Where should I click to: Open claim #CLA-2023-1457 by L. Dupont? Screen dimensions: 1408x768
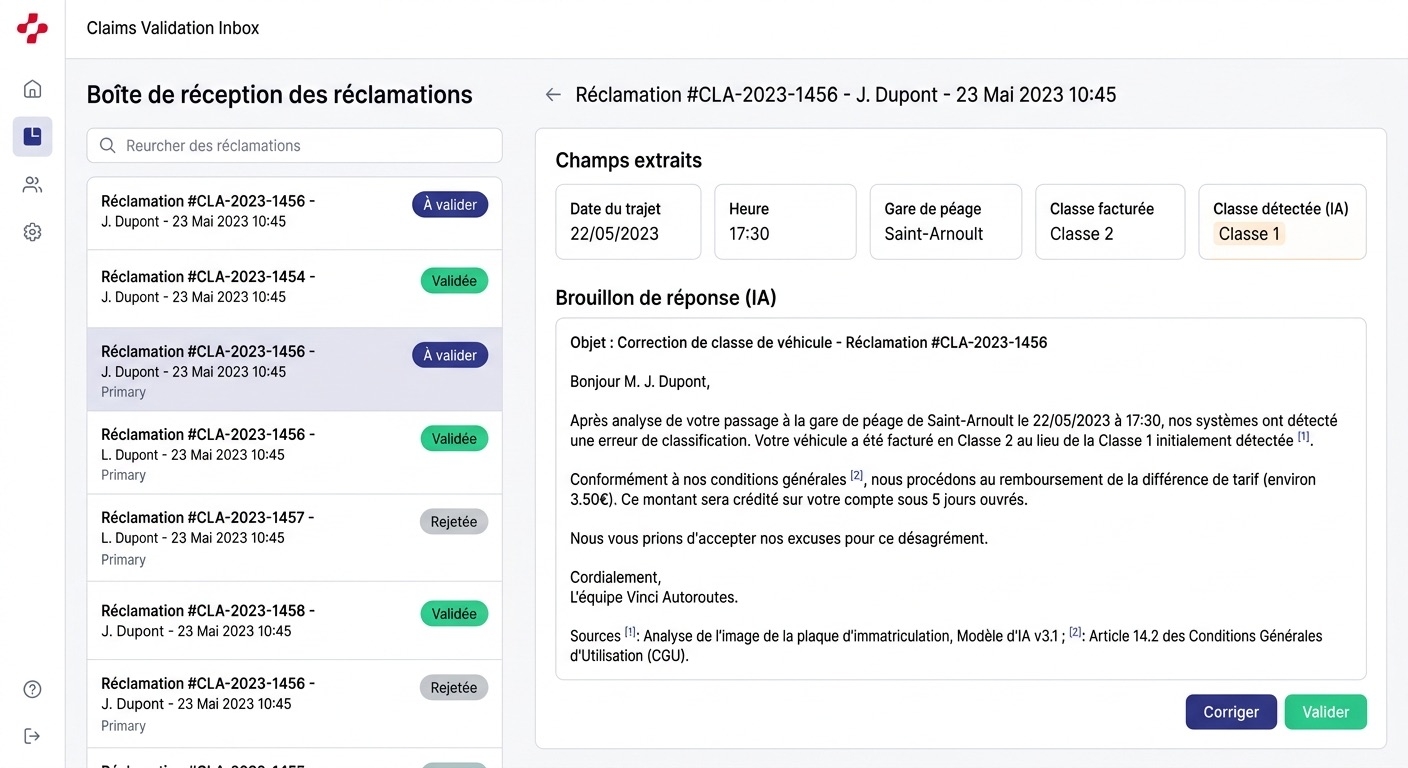coord(294,537)
